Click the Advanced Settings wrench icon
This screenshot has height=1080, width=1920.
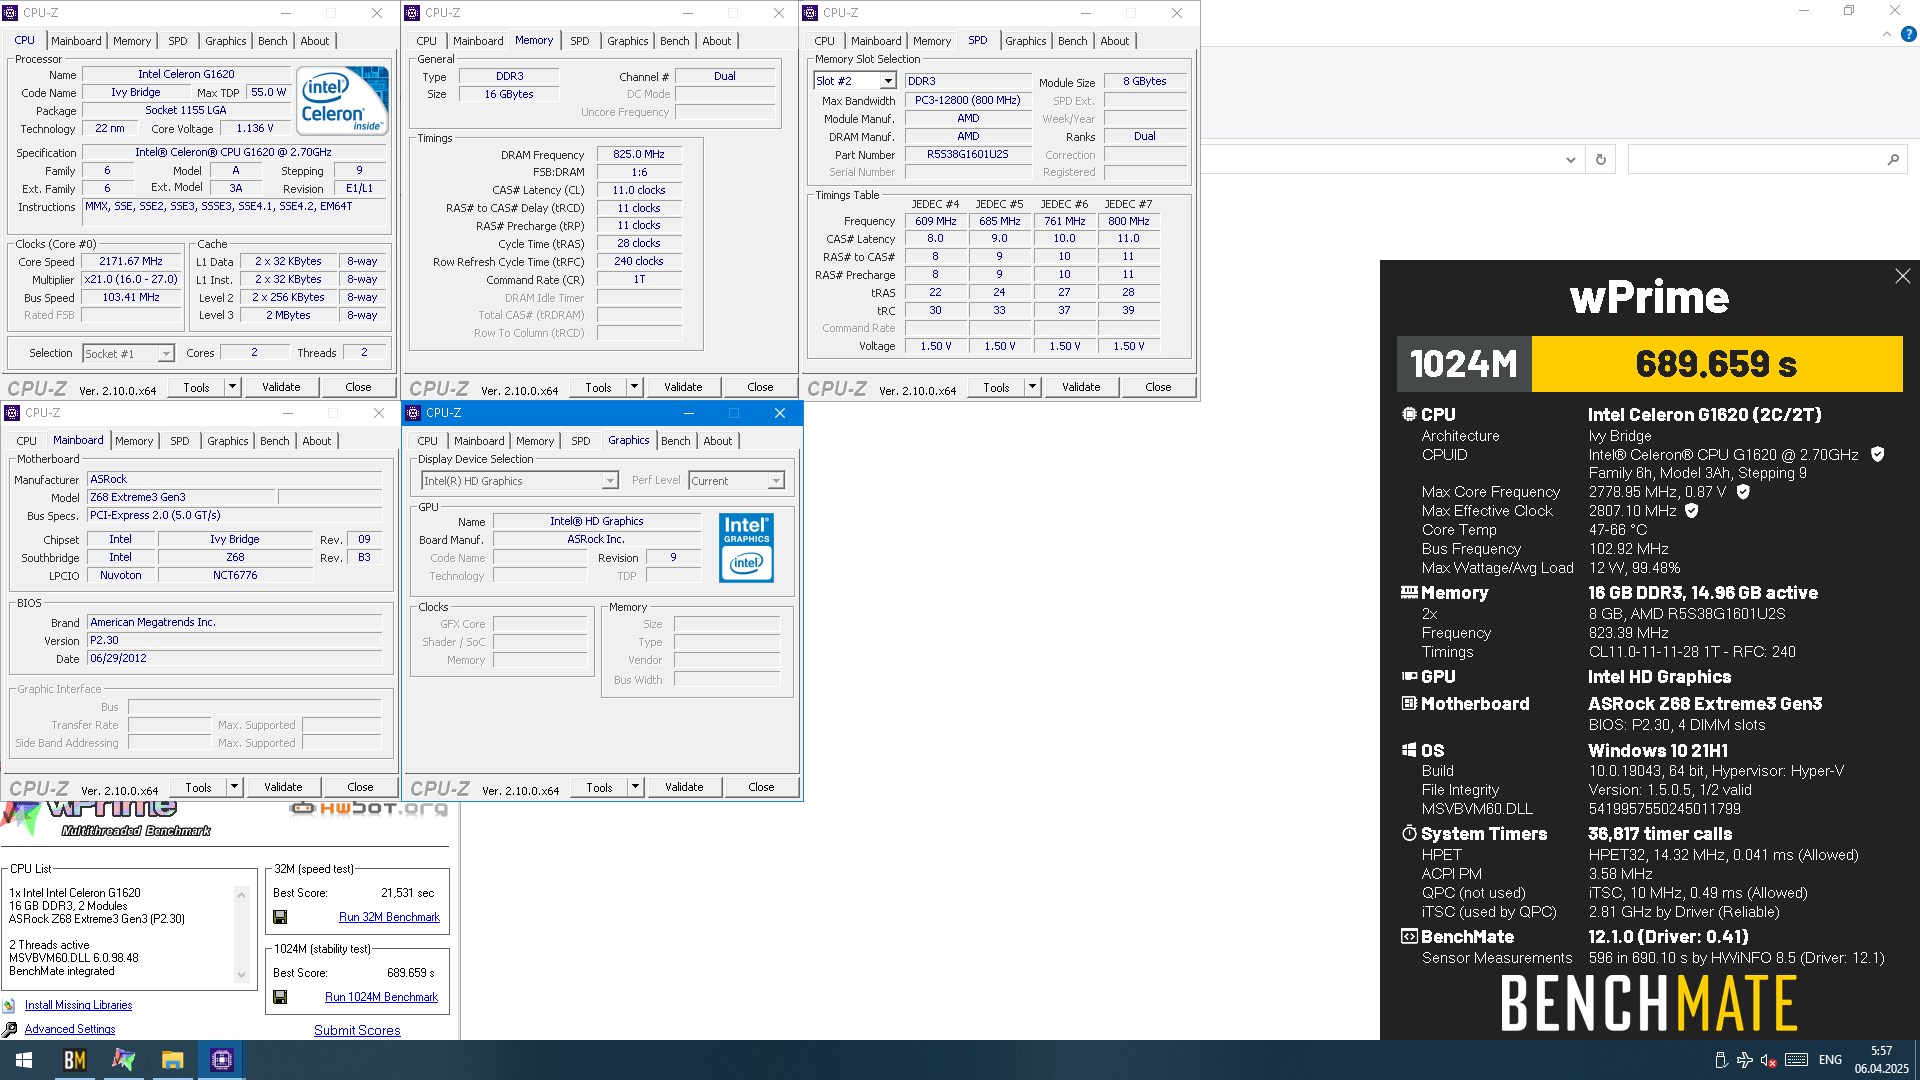9,1029
